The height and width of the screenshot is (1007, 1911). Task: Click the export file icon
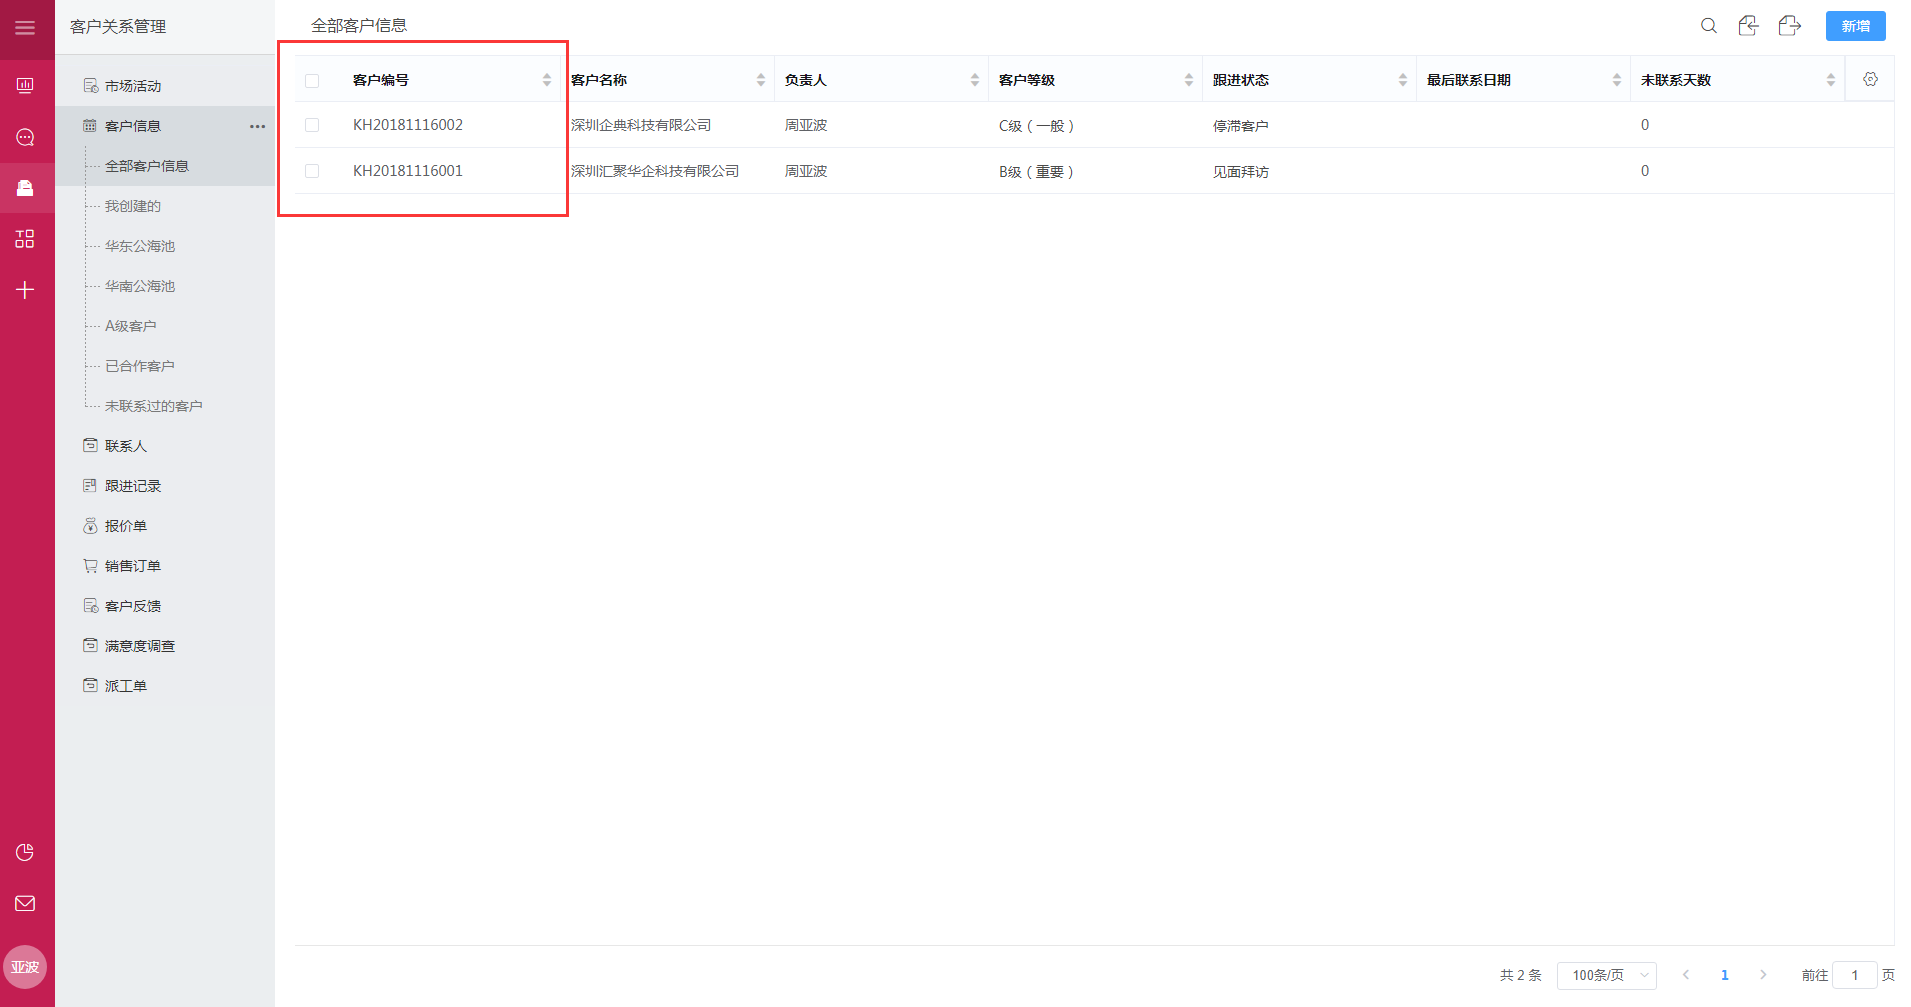[1789, 26]
